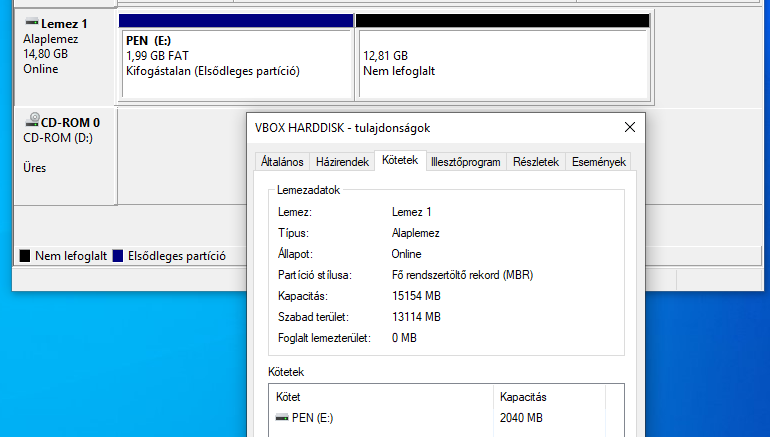
Task: Click the 13114 MB free space value
Action: click(x=416, y=317)
